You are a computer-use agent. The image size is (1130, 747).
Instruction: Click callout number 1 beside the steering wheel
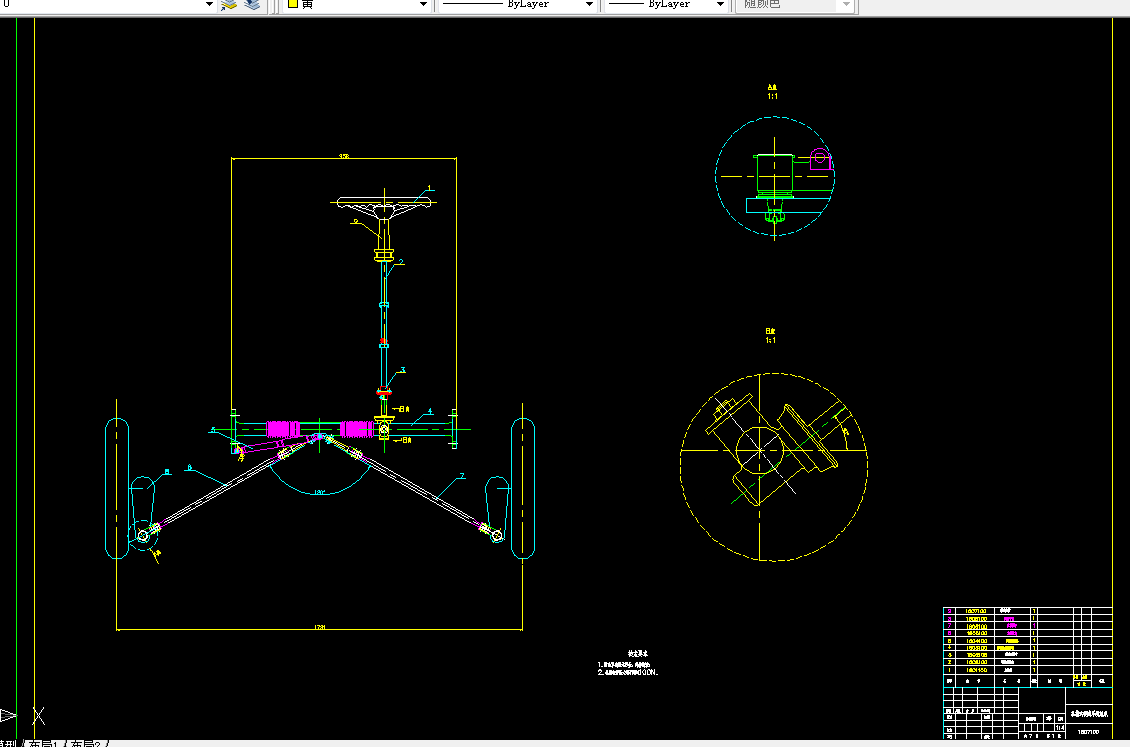click(x=430, y=189)
